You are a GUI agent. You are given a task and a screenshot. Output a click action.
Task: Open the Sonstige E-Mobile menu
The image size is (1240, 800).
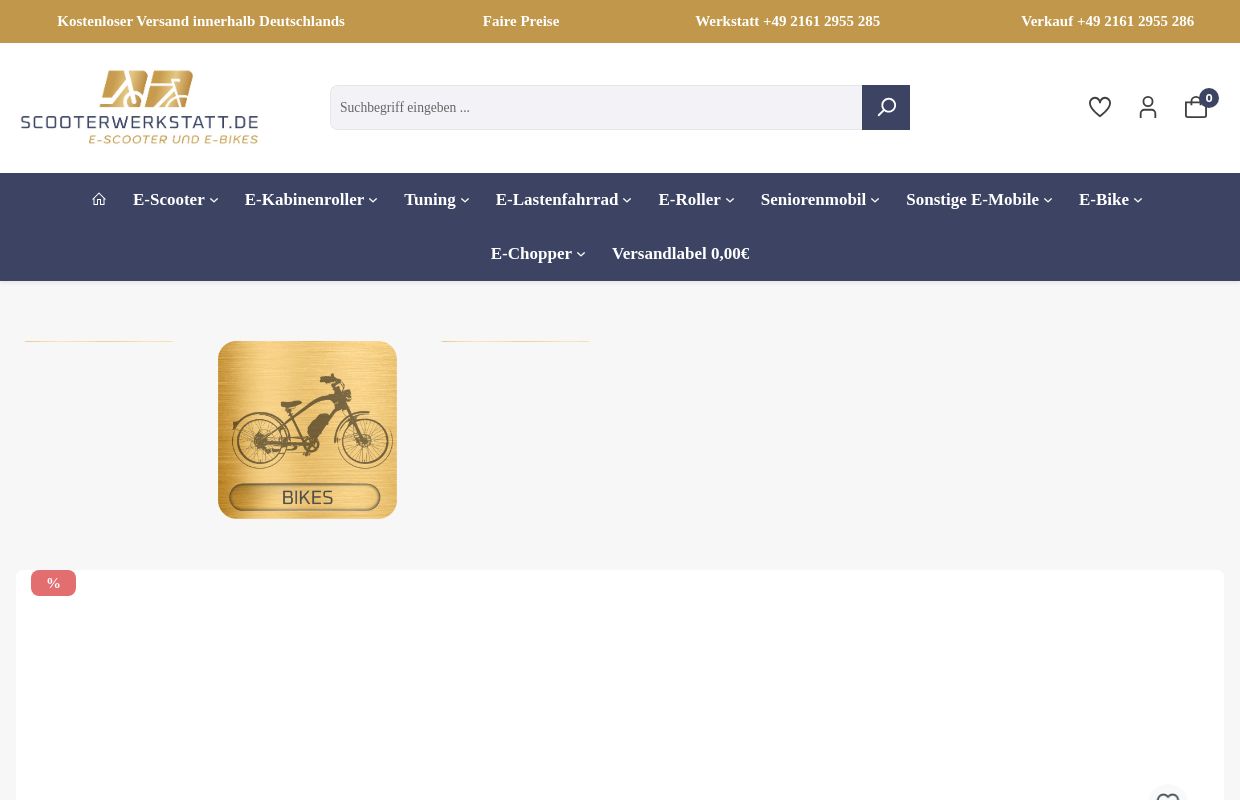[979, 200]
